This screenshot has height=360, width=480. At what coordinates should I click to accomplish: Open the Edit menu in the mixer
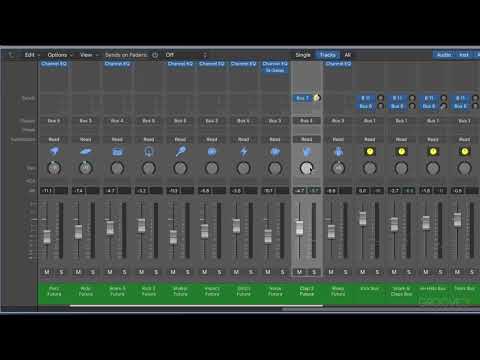click(x=32, y=55)
